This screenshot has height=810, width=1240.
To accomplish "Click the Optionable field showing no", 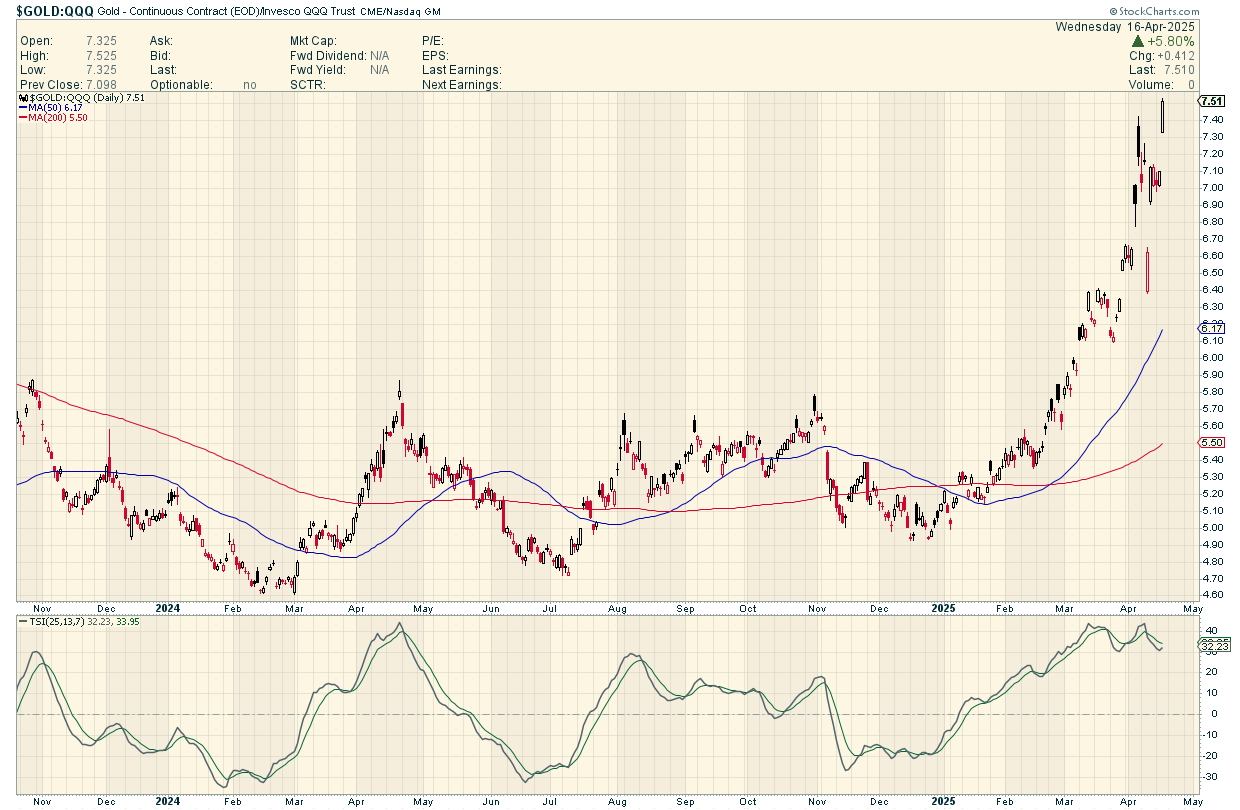I will (x=249, y=85).
